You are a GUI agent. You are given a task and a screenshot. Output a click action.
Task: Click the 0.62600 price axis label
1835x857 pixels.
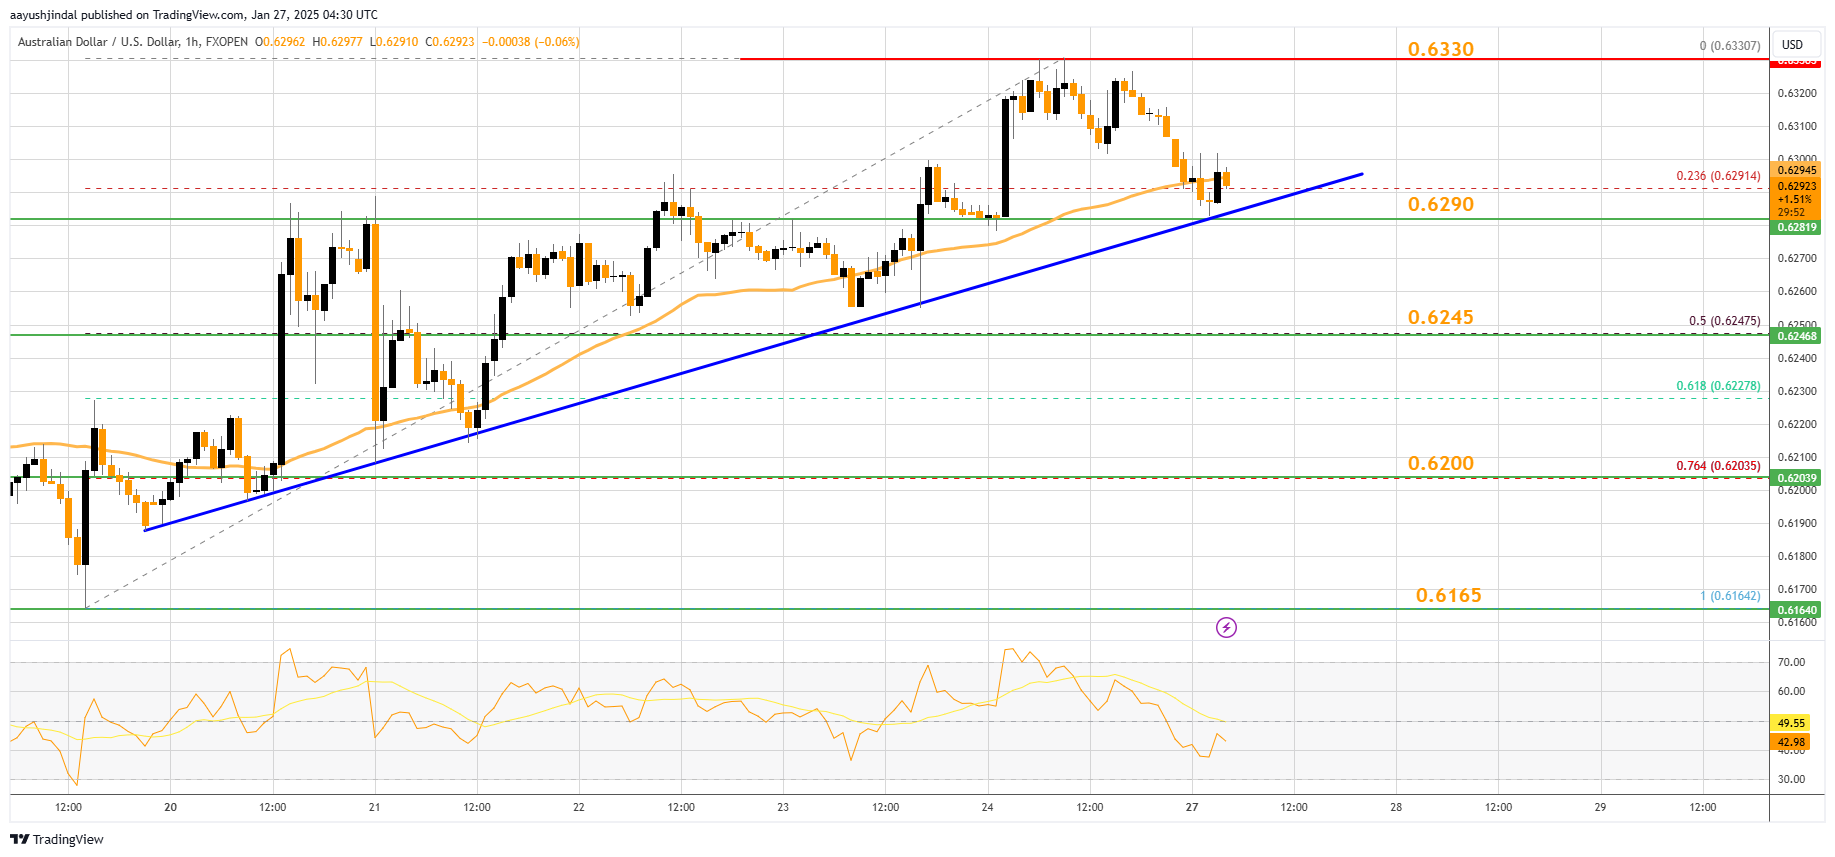pyautogui.click(x=1796, y=292)
